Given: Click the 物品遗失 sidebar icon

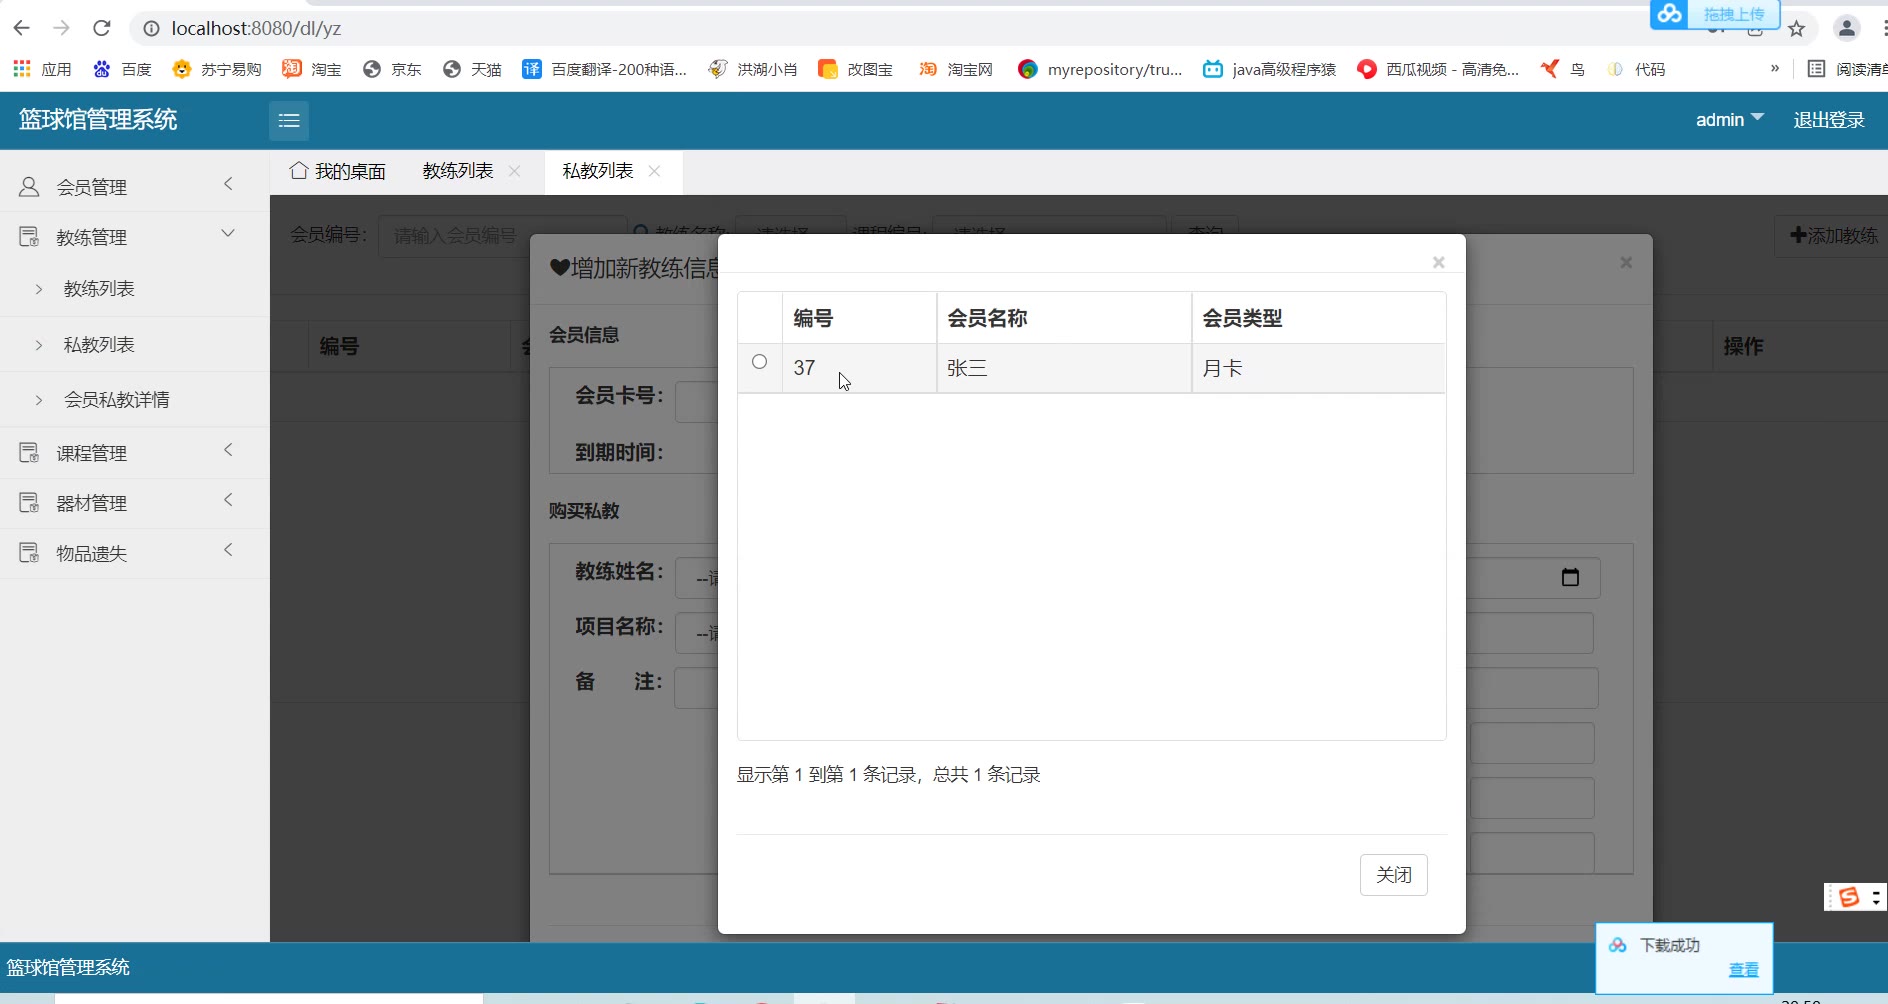Looking at the screenshot, I should (29, 553).
